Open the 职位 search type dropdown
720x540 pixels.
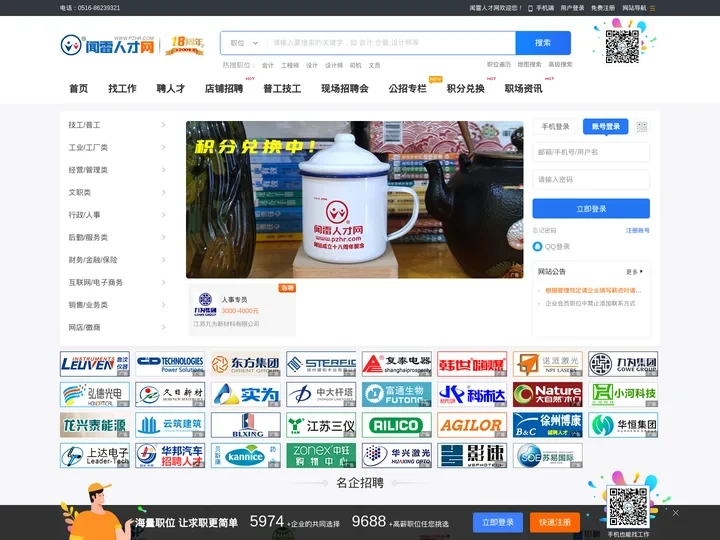pyautogui.click(x=244, y=43)
